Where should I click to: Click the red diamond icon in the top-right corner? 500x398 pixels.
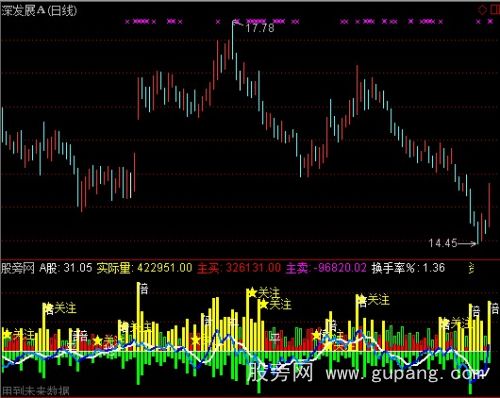(482, 10)
